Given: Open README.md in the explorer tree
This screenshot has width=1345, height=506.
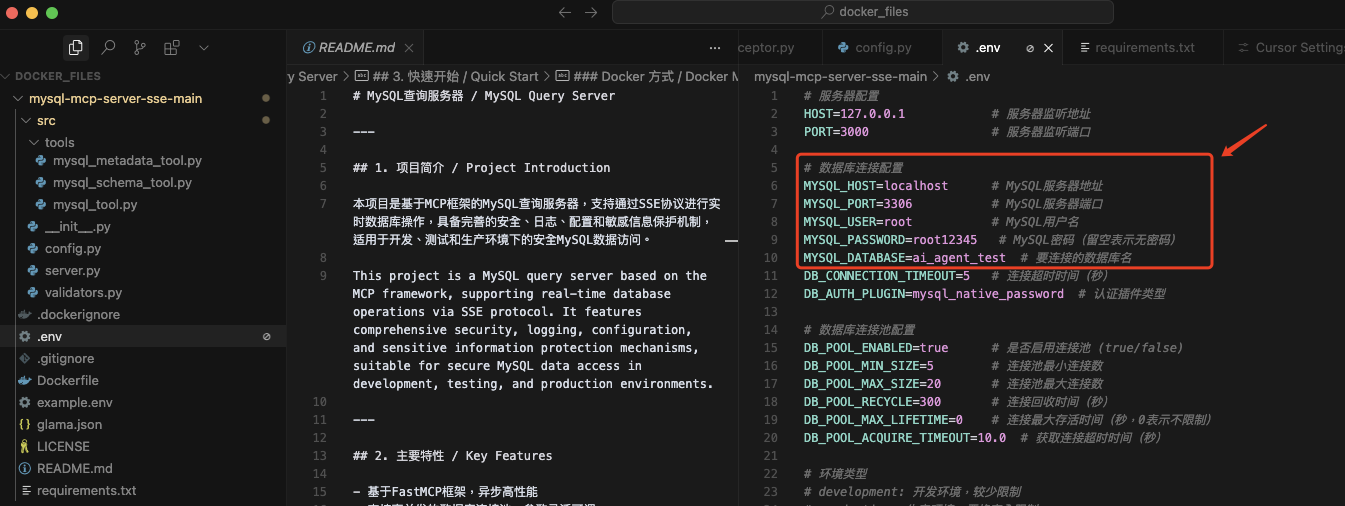Looking at the screenshot, I should (74, 468).
